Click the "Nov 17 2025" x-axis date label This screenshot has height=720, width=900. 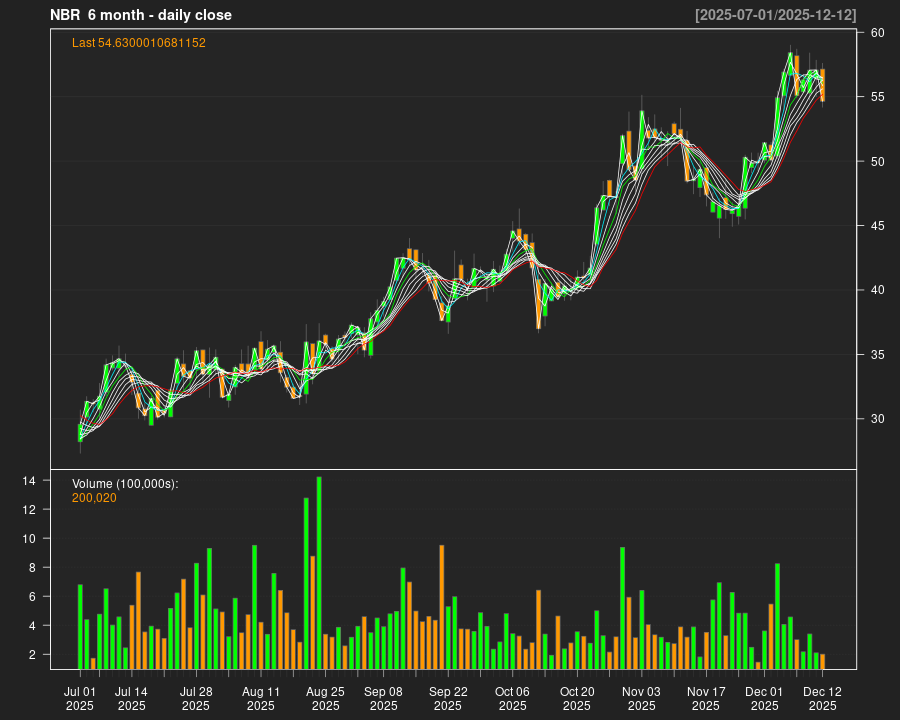[706, 698]
